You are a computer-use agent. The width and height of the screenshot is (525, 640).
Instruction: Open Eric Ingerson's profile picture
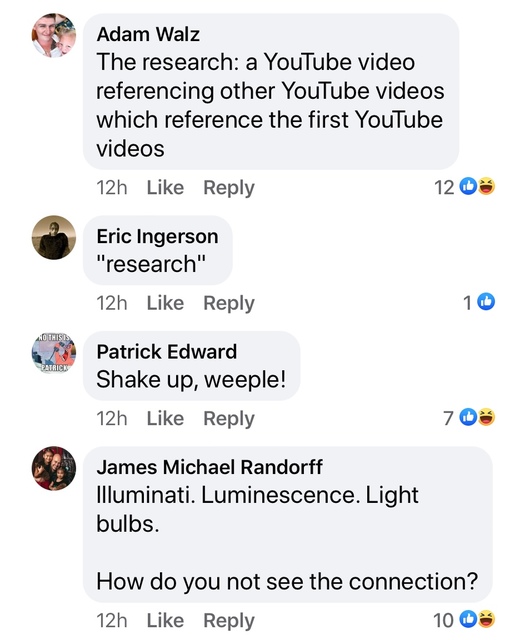coord(54,238)
